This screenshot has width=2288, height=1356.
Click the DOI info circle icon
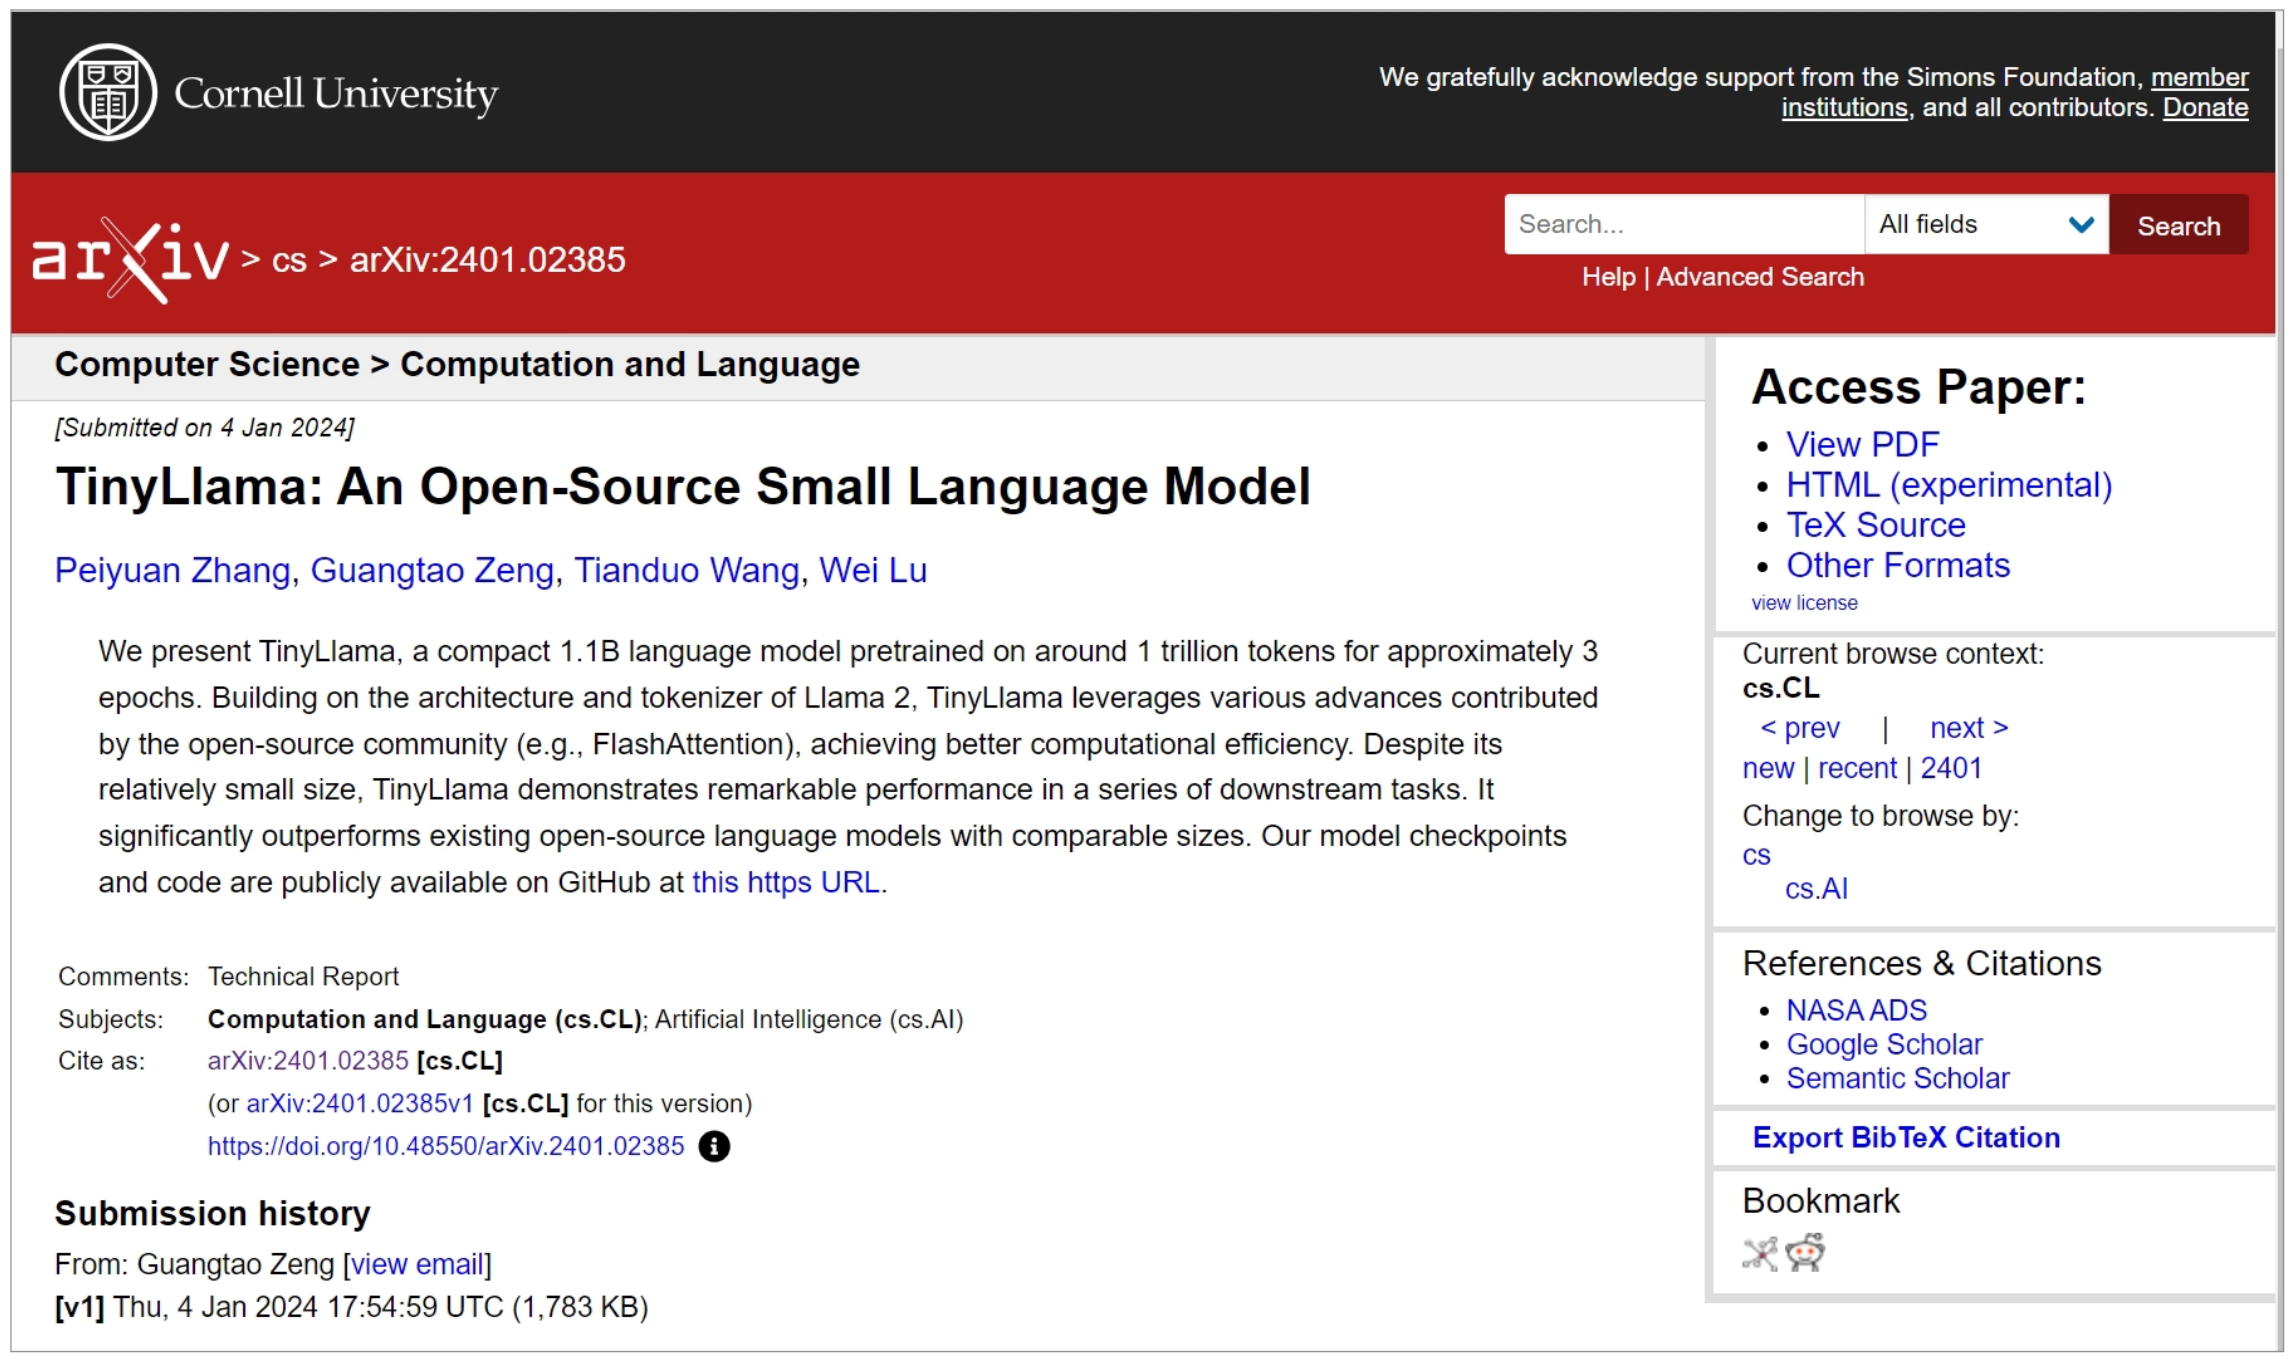coord(714,1146)
